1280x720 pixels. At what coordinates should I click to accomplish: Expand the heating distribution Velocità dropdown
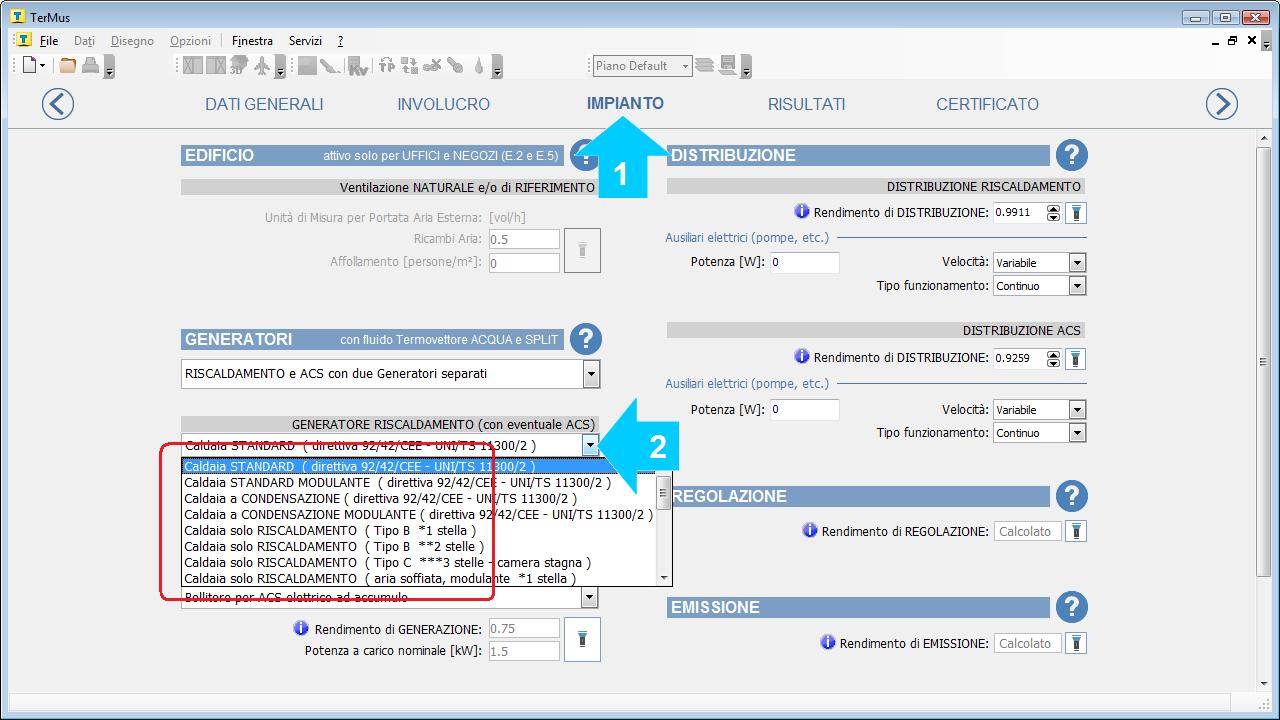click(1076, 263)
